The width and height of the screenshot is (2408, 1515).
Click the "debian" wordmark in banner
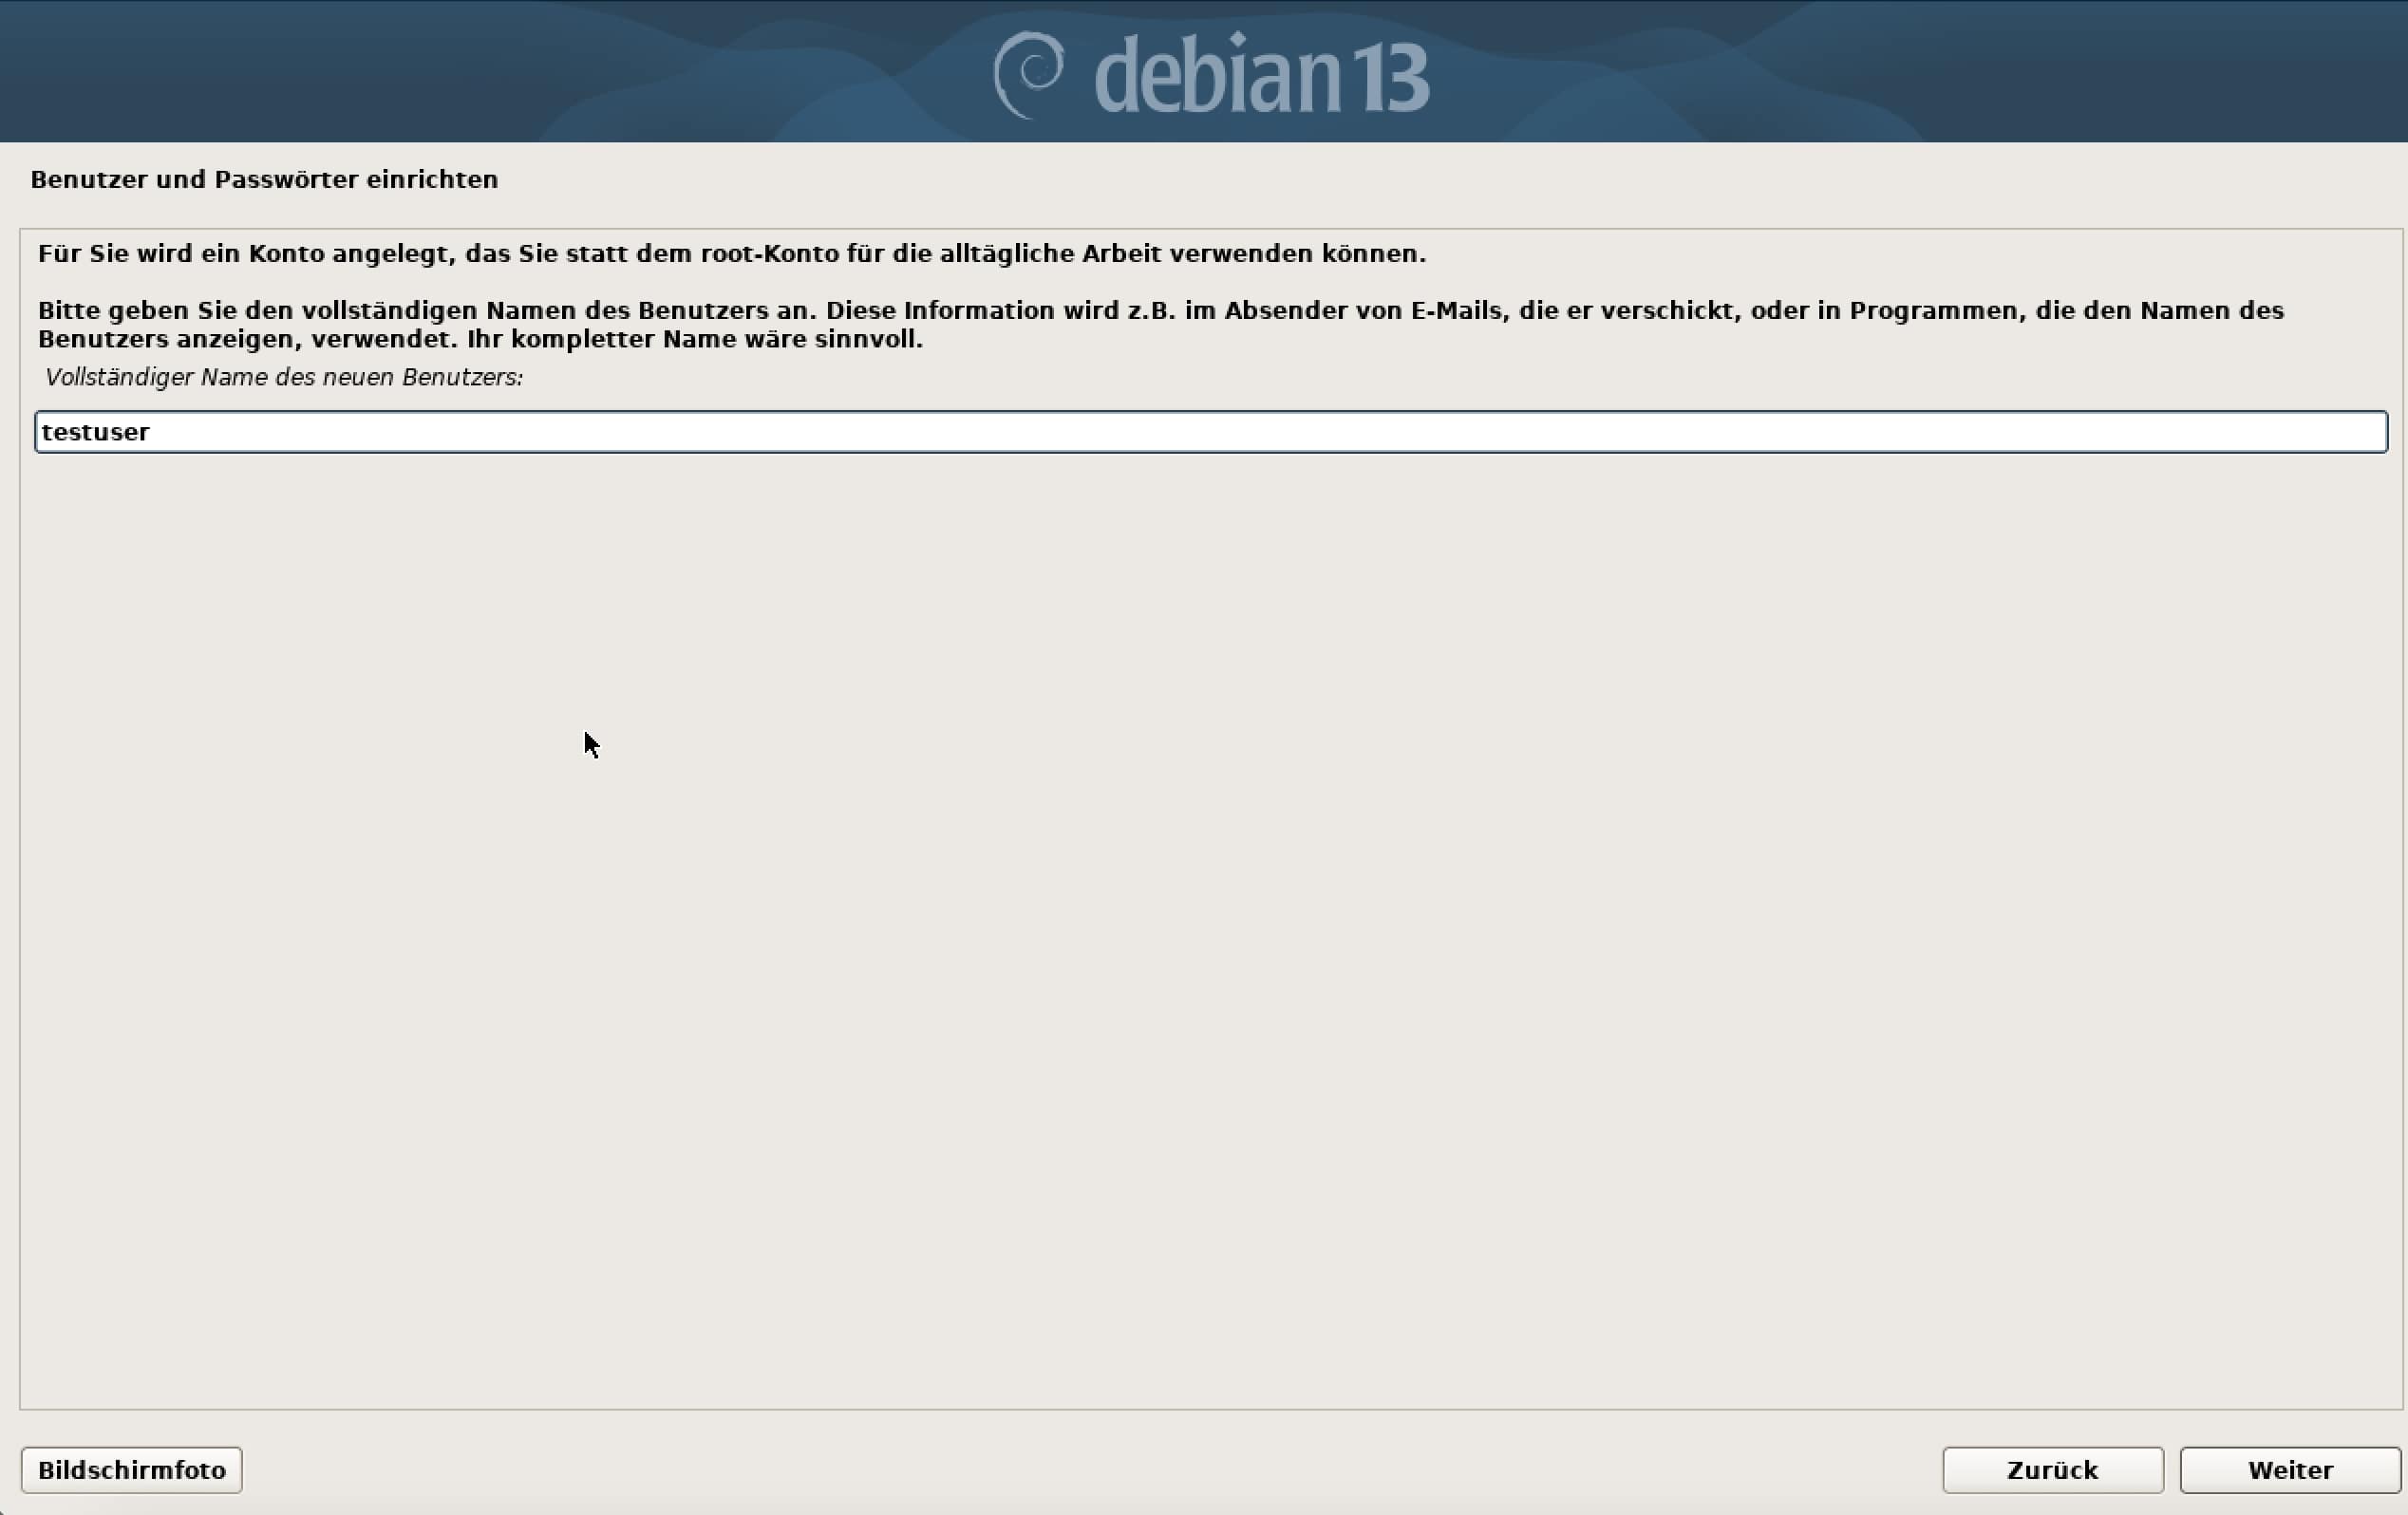click(x=1216, y=74)
